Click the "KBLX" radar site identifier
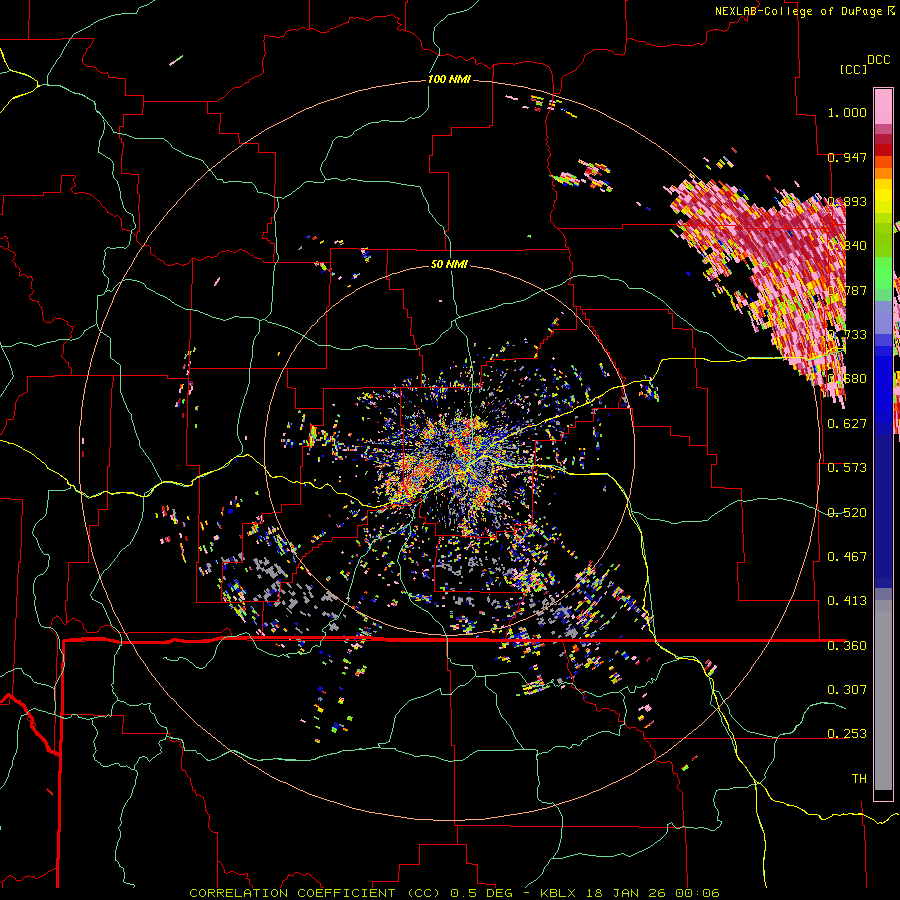The image size is (900, 900). click(558, 893)
